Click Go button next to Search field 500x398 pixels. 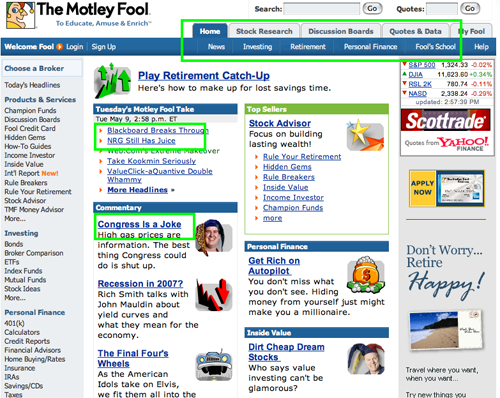[372, 9]
